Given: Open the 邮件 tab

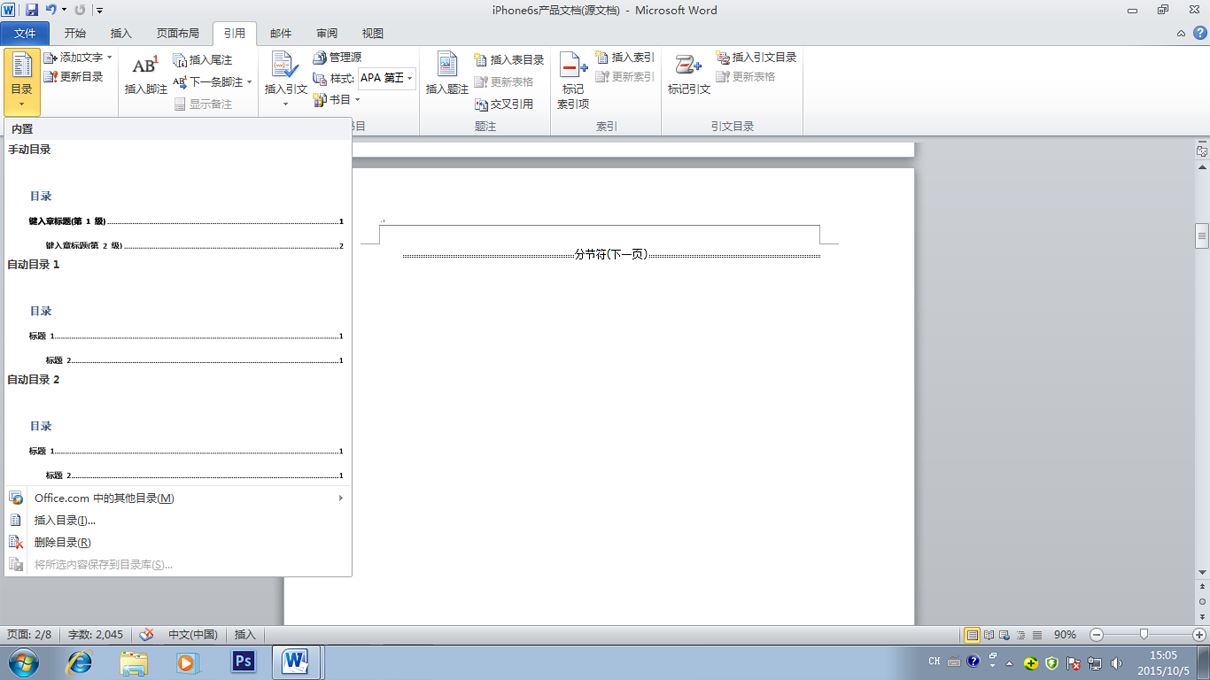Looking at the screenshot, I should [281, 33].
